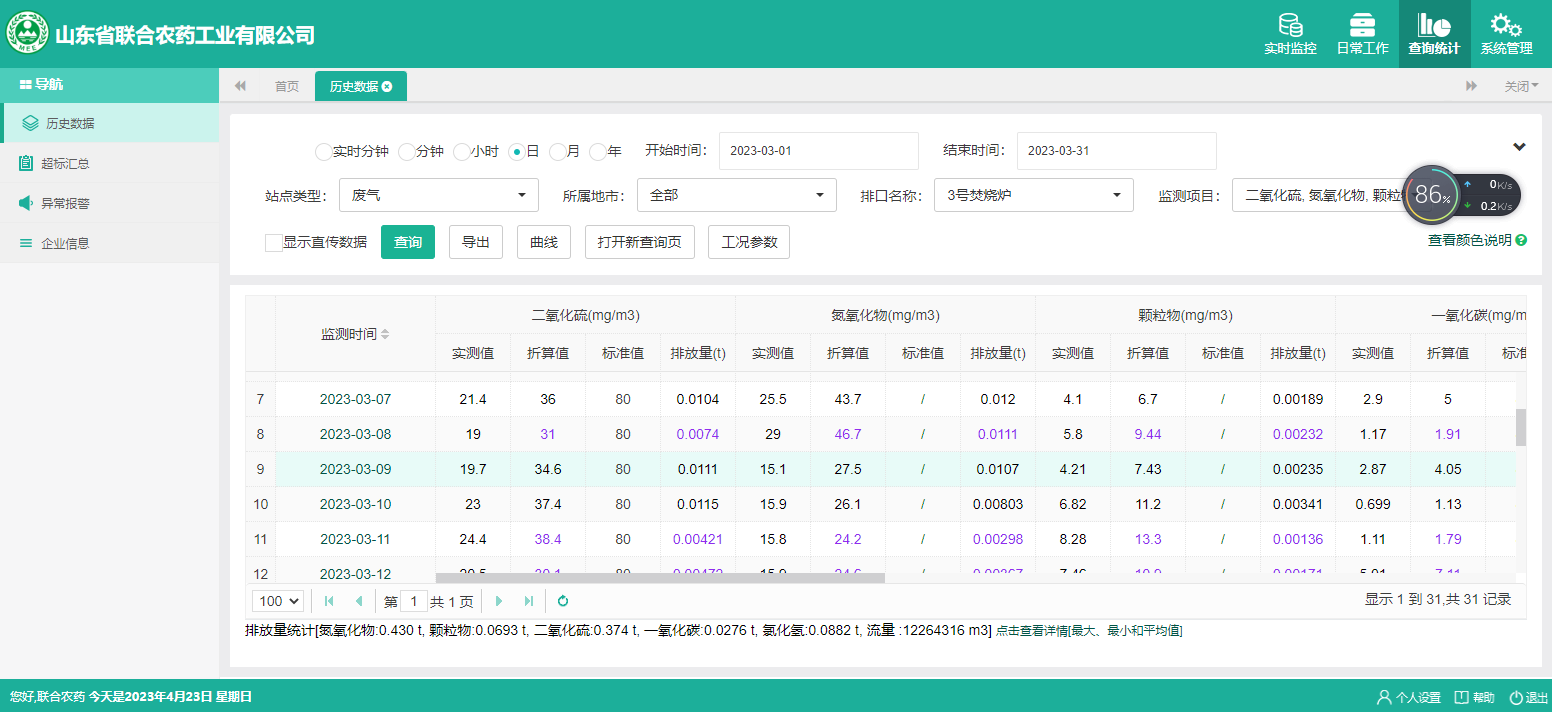The image size is (1552, 712).
Task: Go to the first page of results
Action: (329, 601)
